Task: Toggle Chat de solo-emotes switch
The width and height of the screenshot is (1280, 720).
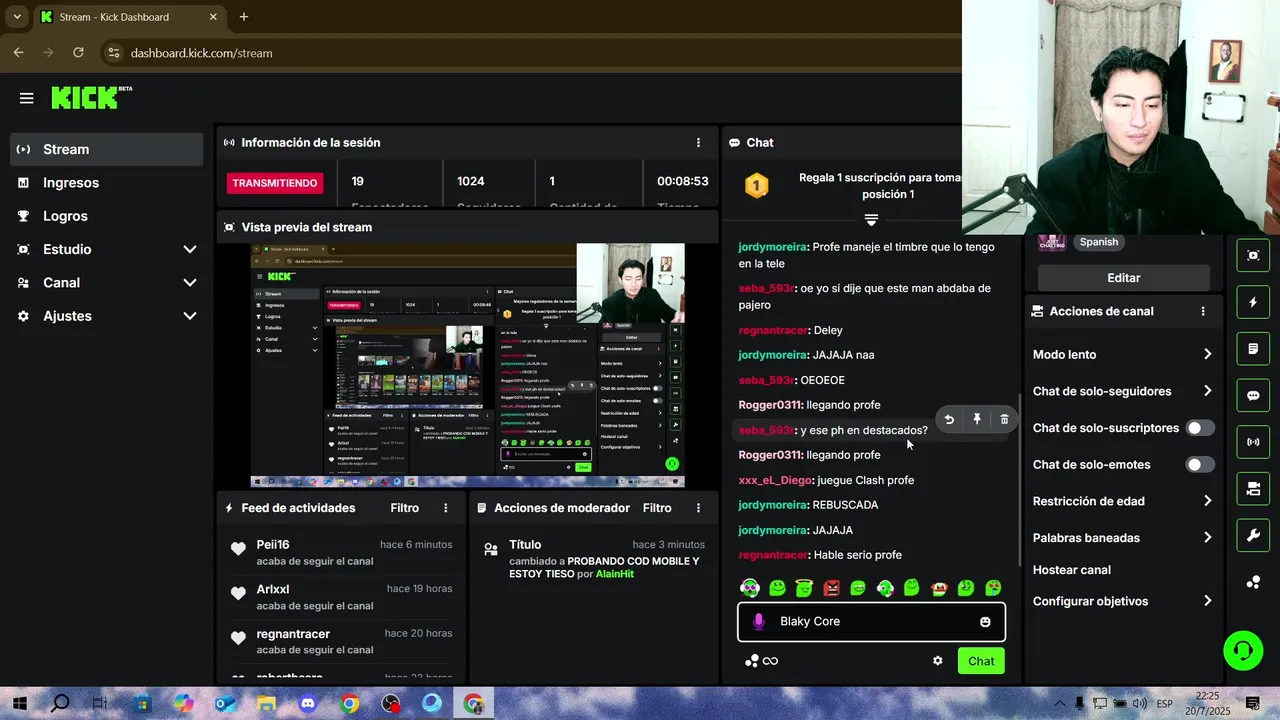Action: [x=1200, y=465]
